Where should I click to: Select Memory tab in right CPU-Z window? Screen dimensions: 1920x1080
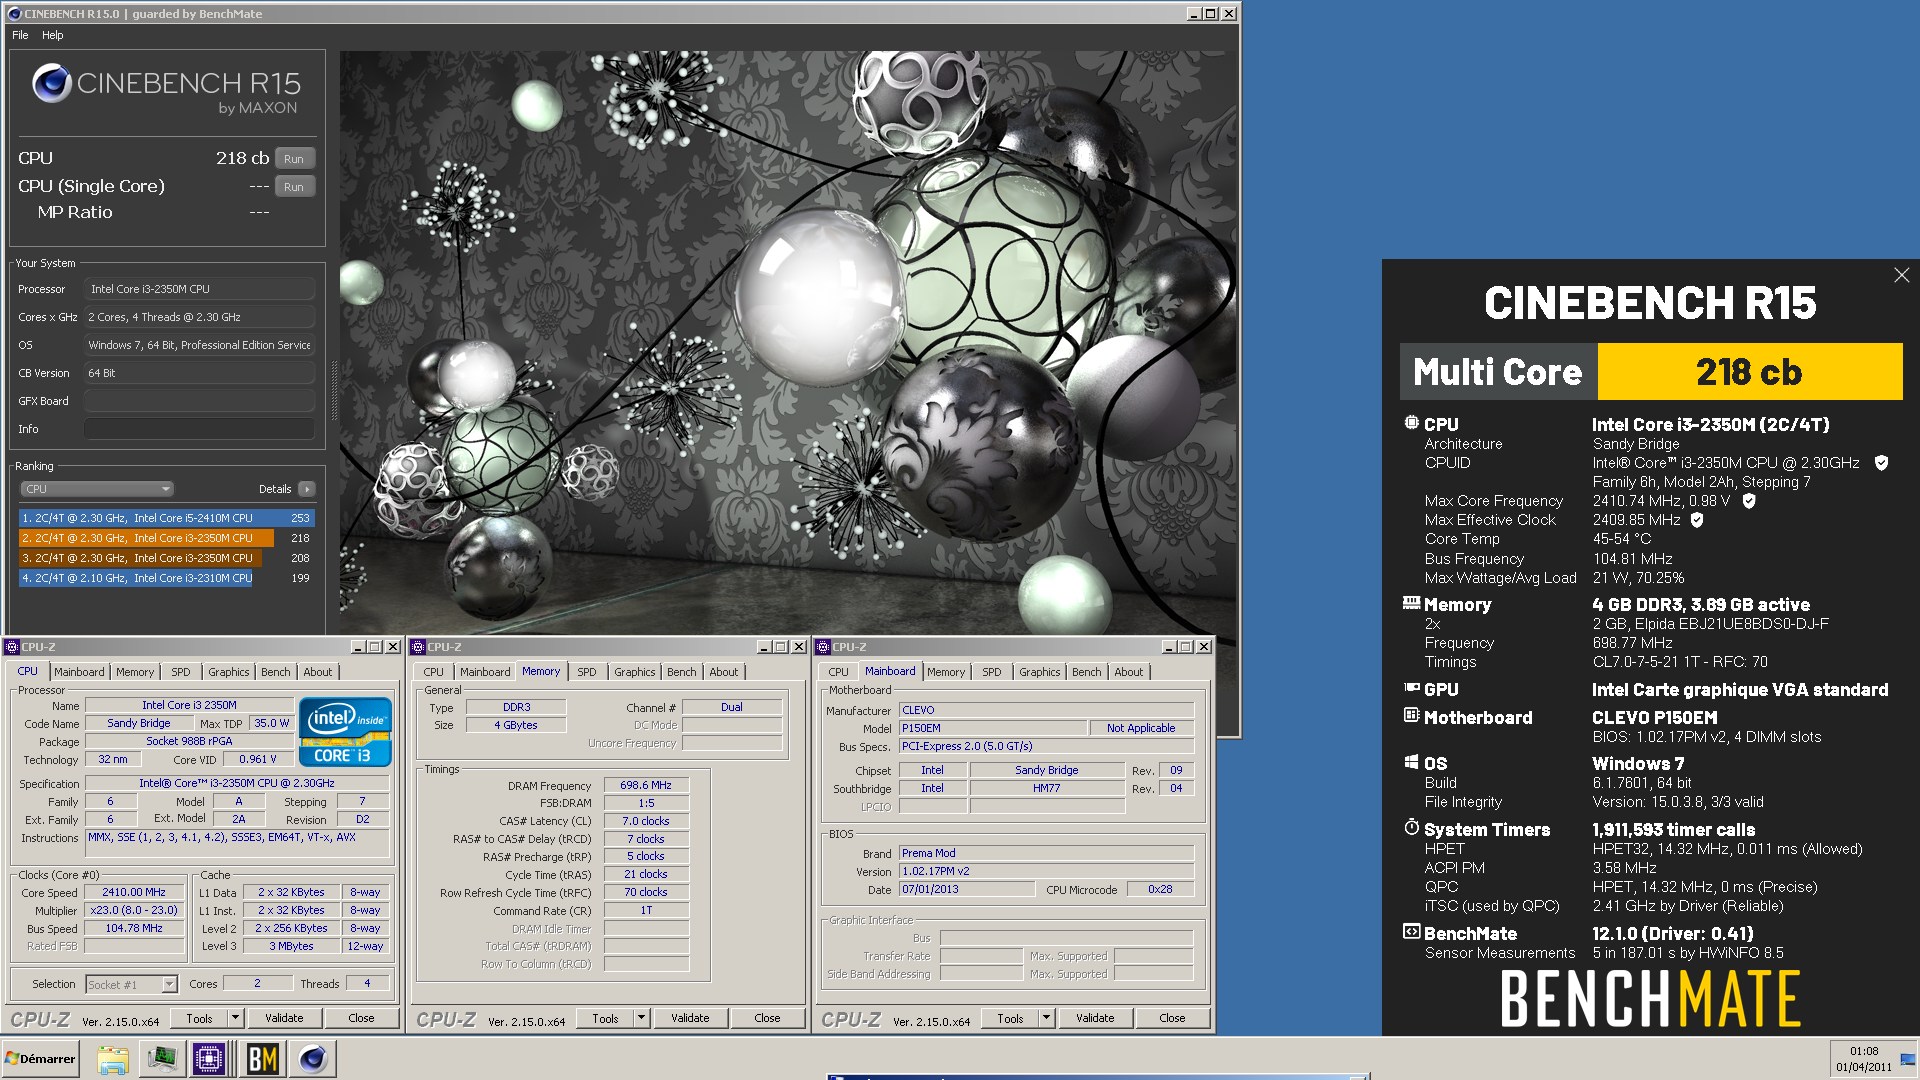[x=946, y=672]
